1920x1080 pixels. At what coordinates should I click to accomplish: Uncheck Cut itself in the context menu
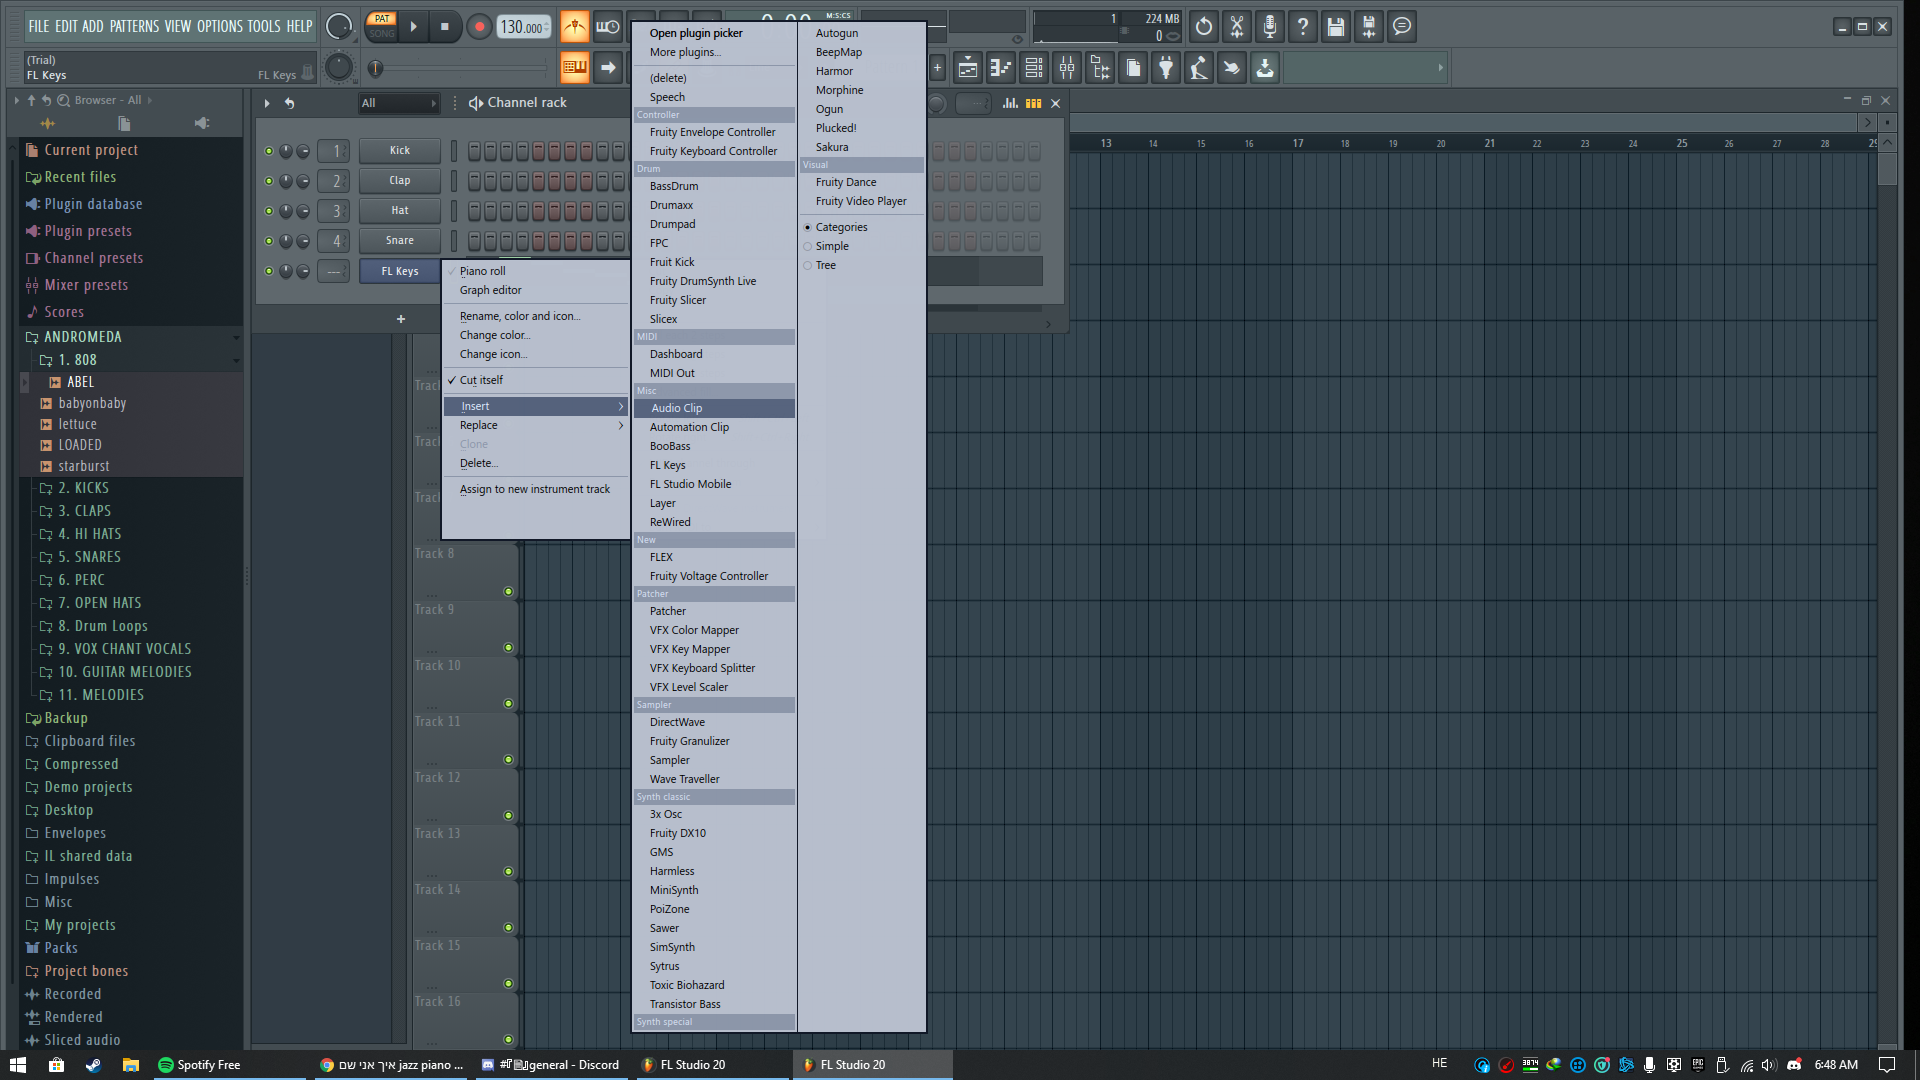481,380
